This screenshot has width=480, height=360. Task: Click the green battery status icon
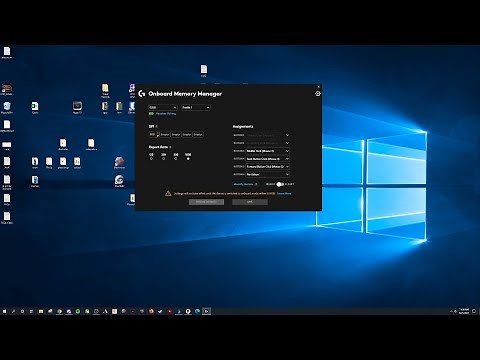point(151,114)
